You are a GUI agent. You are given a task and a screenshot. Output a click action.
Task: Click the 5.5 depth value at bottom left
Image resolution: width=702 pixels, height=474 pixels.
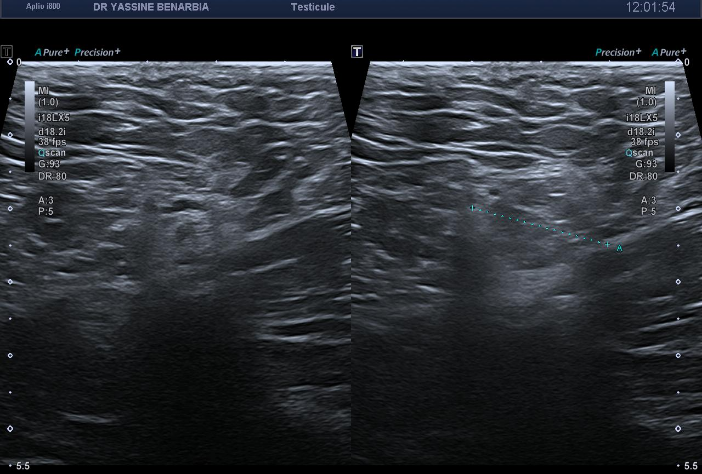coord(23,467)
